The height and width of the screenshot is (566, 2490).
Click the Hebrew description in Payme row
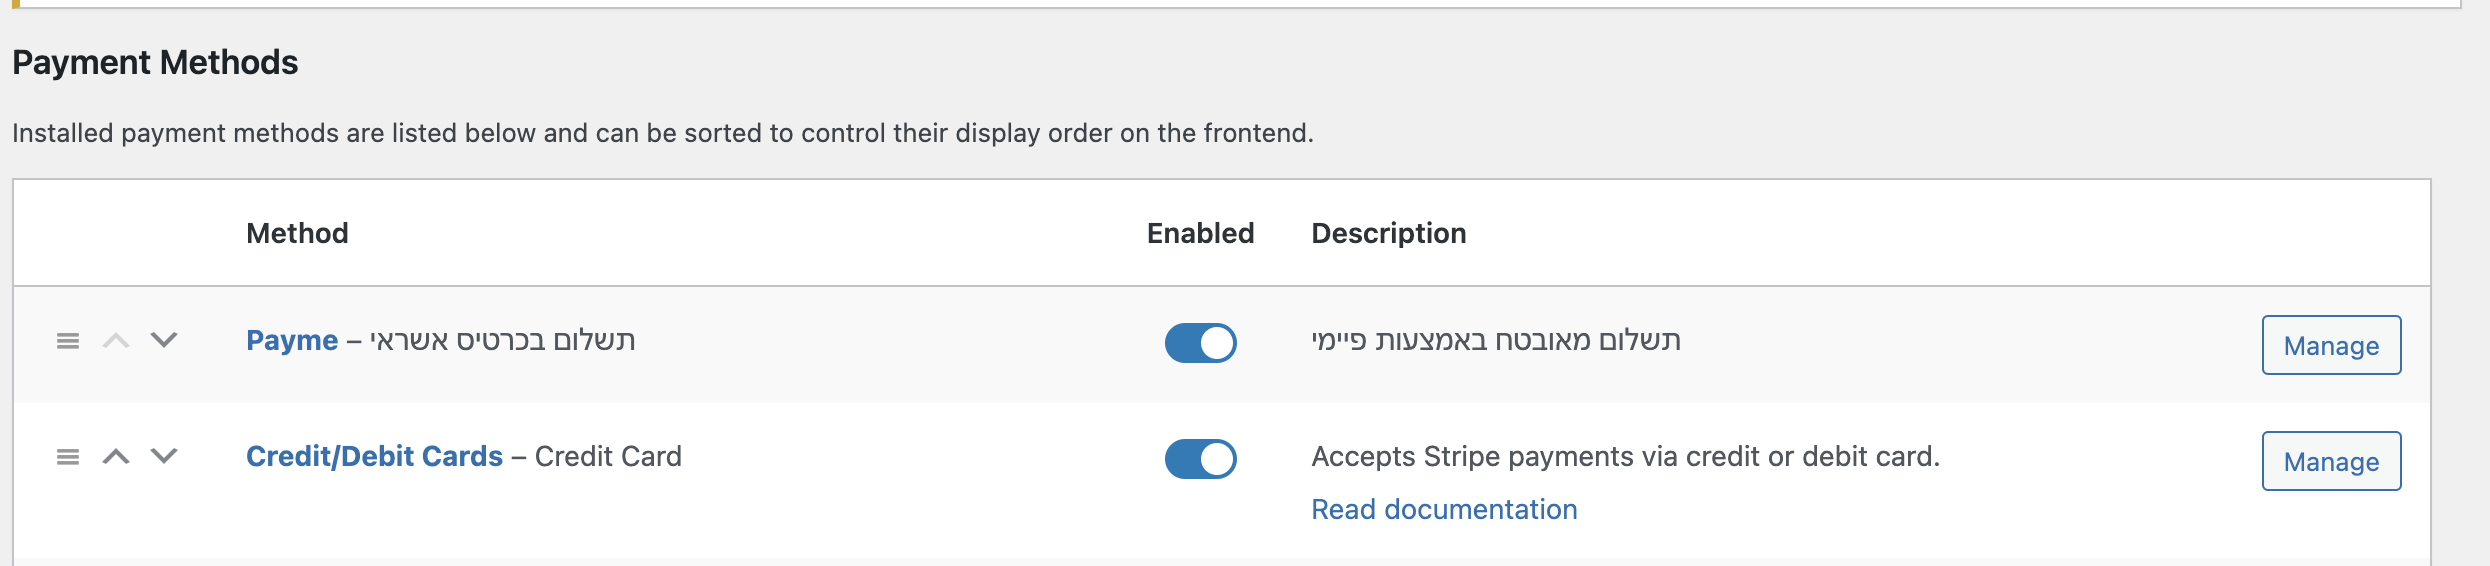(x=1495, y=341)
